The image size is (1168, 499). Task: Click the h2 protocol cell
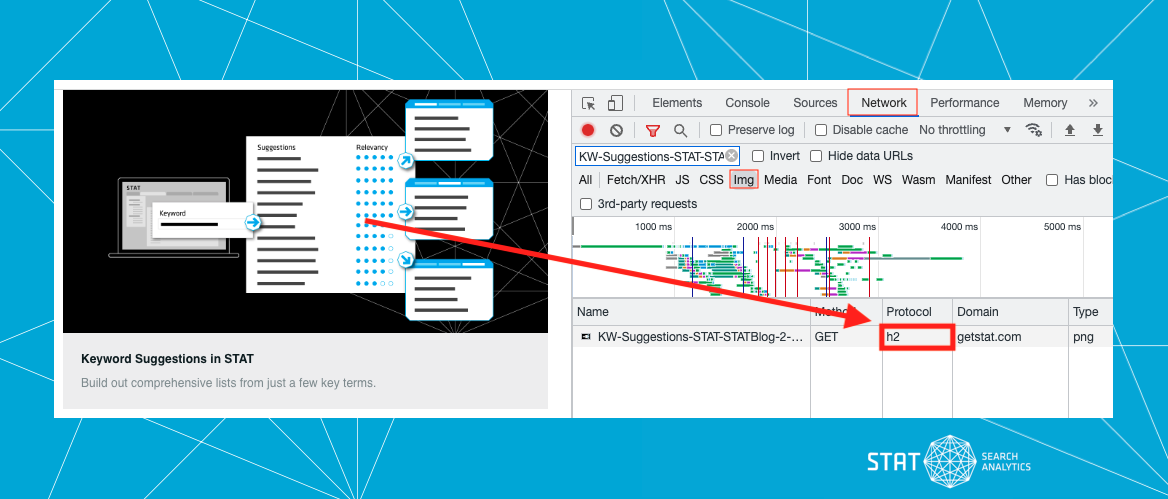click(x=917, y=337)
